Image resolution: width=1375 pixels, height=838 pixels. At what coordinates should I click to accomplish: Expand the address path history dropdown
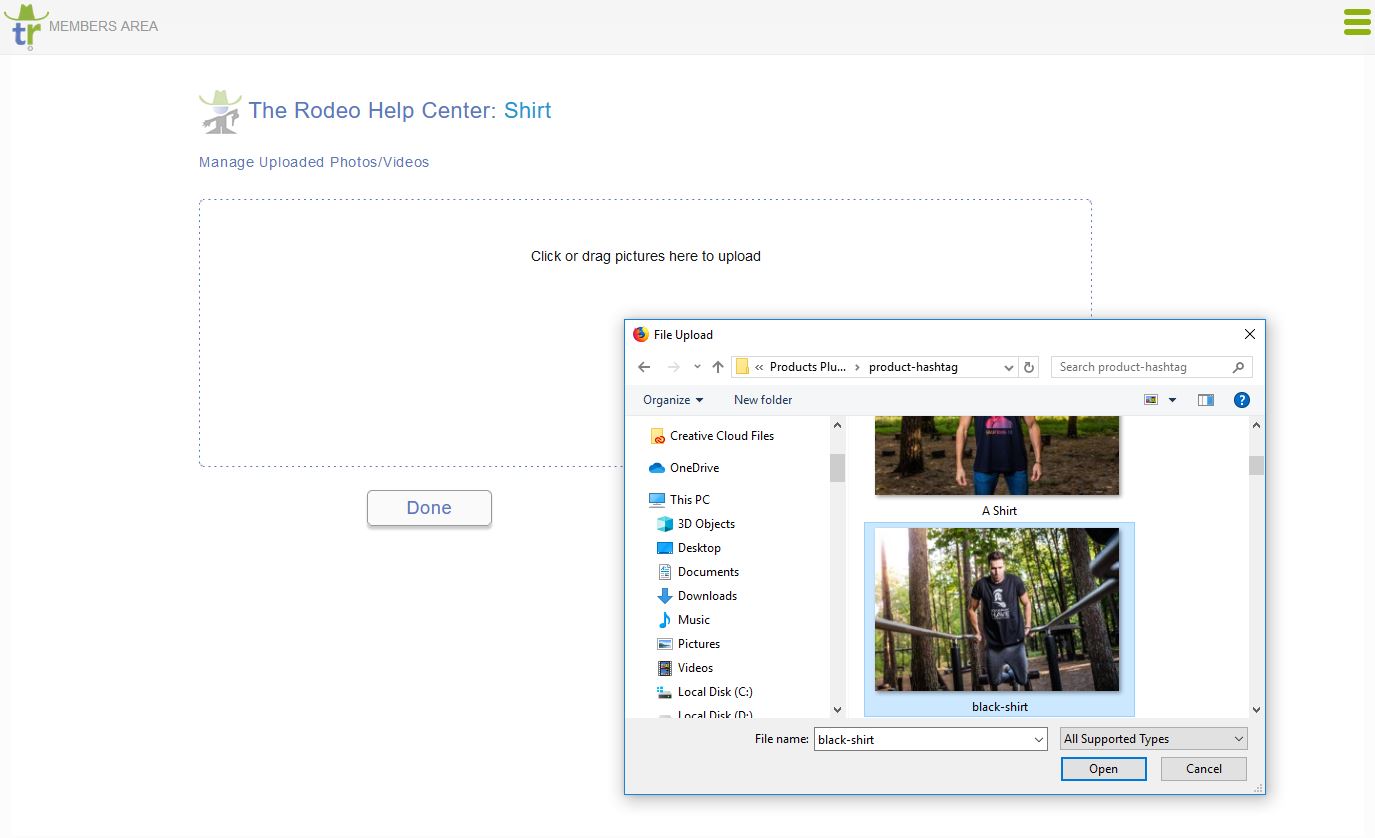[1008, 367]
